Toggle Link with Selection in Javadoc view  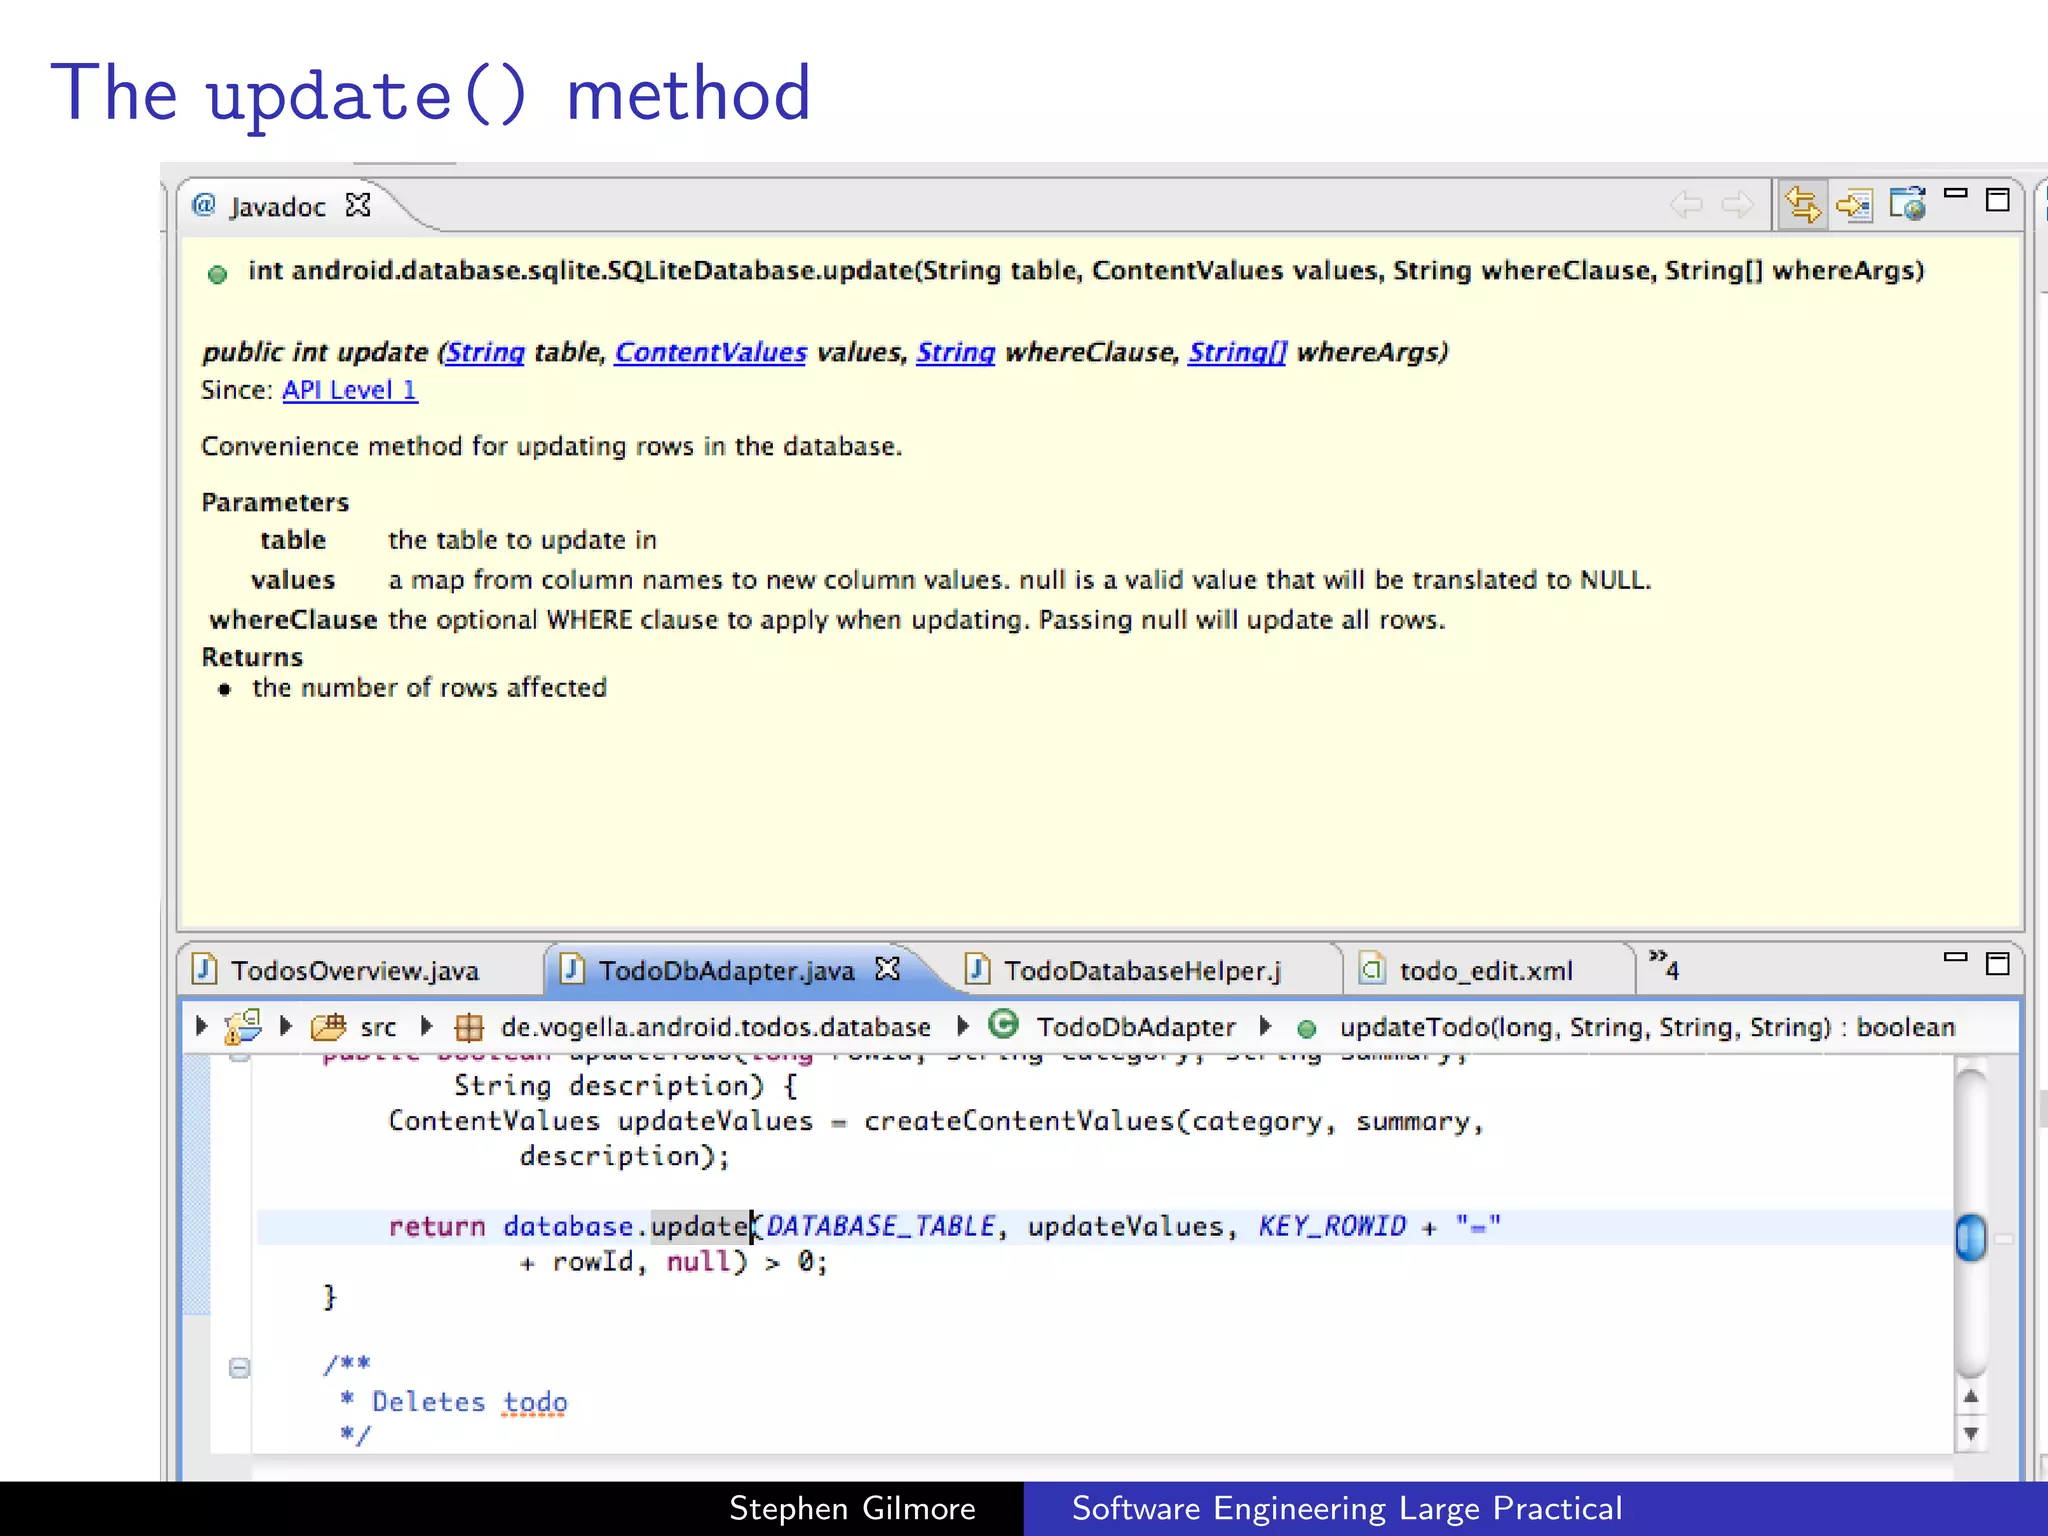tap(1802, 205)
